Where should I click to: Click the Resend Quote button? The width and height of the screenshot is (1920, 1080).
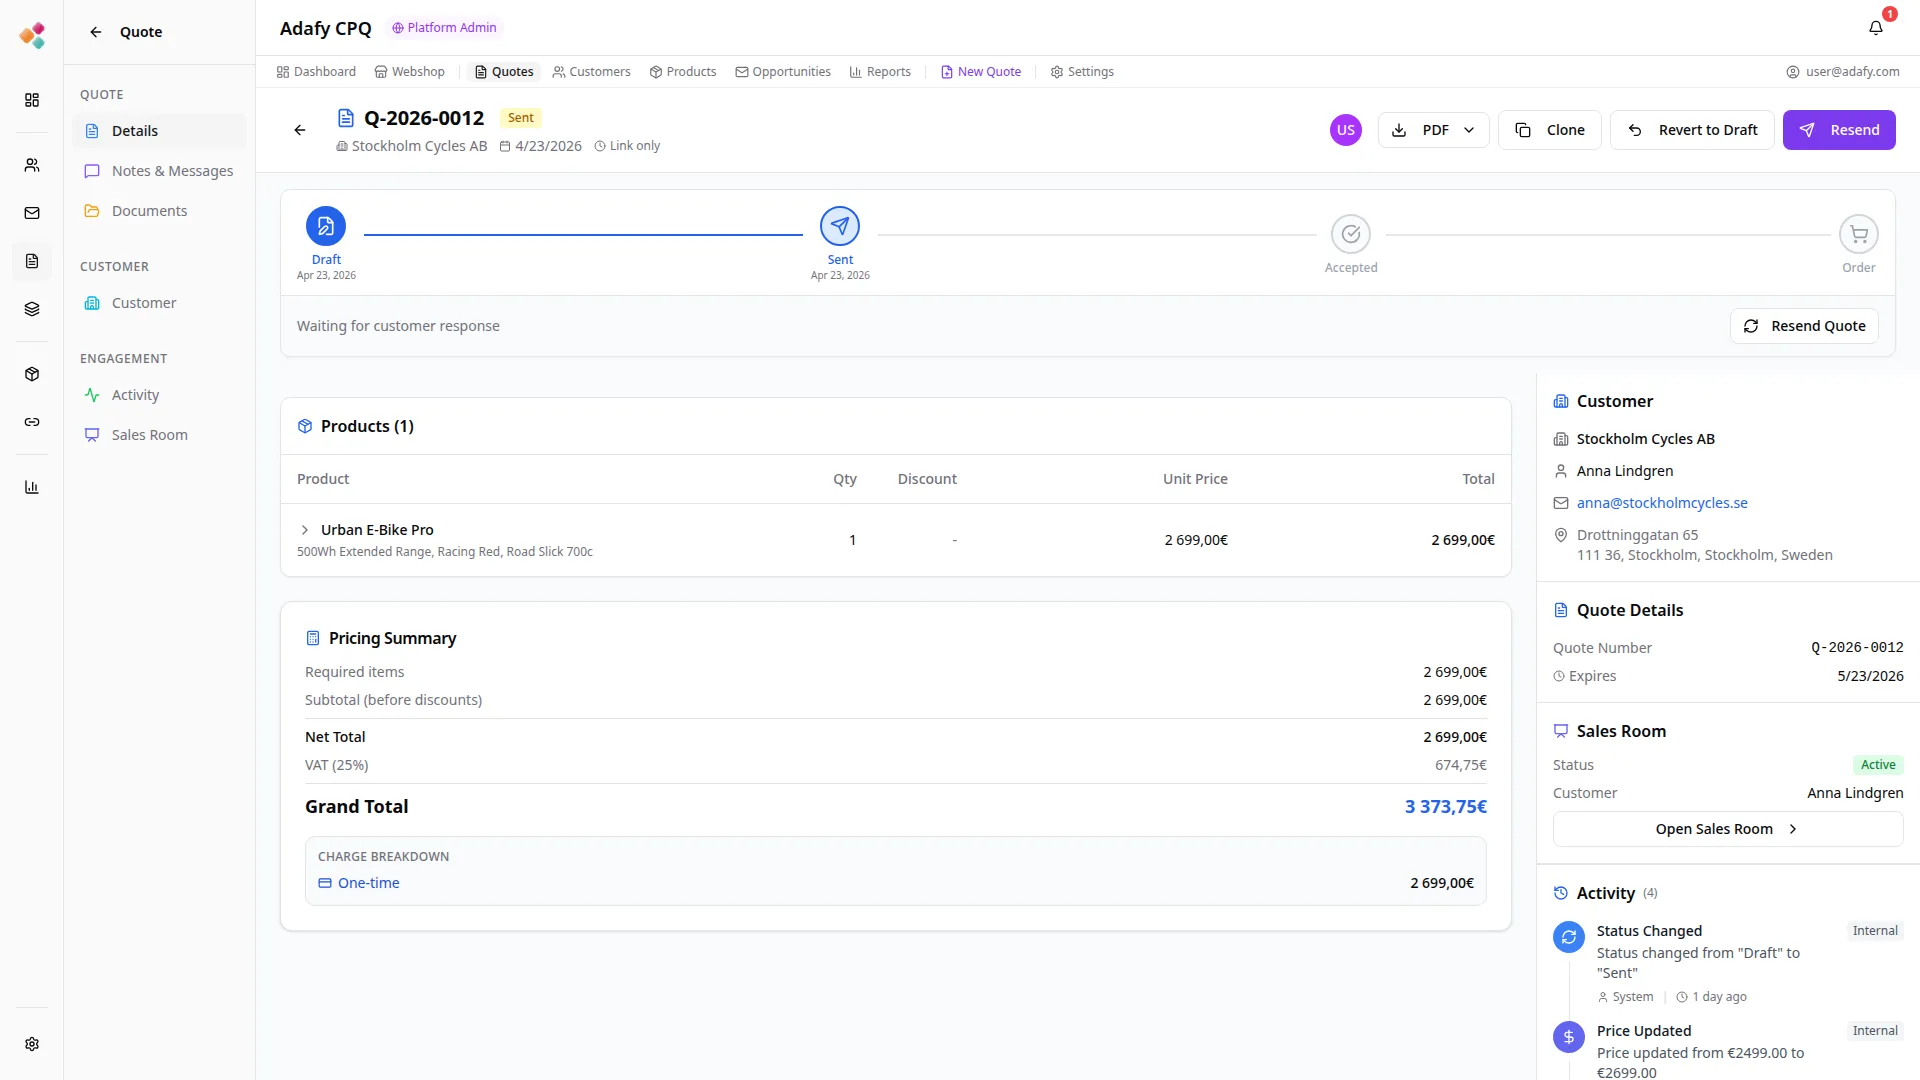click(x=1804, y=326)
